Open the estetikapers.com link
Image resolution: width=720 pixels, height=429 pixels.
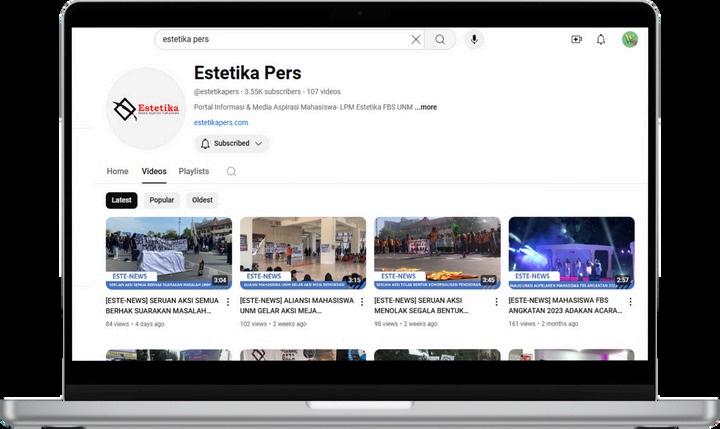pyautogui.click(x=221, y=123)
